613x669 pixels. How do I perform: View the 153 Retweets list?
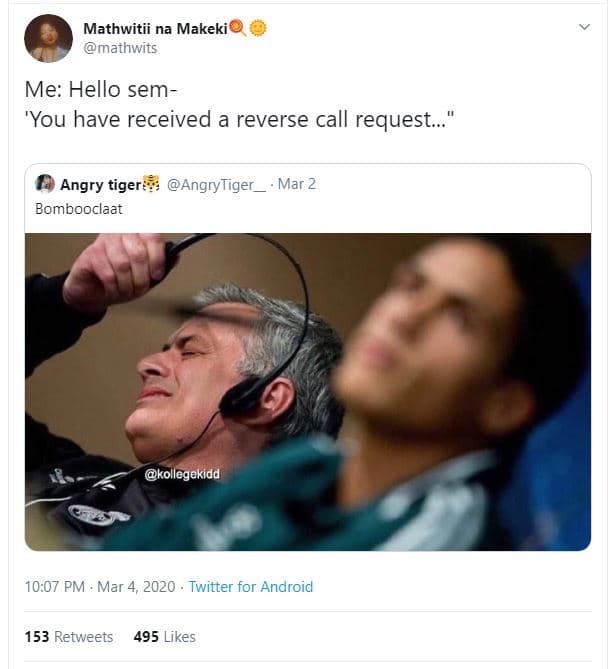point(69,636)
